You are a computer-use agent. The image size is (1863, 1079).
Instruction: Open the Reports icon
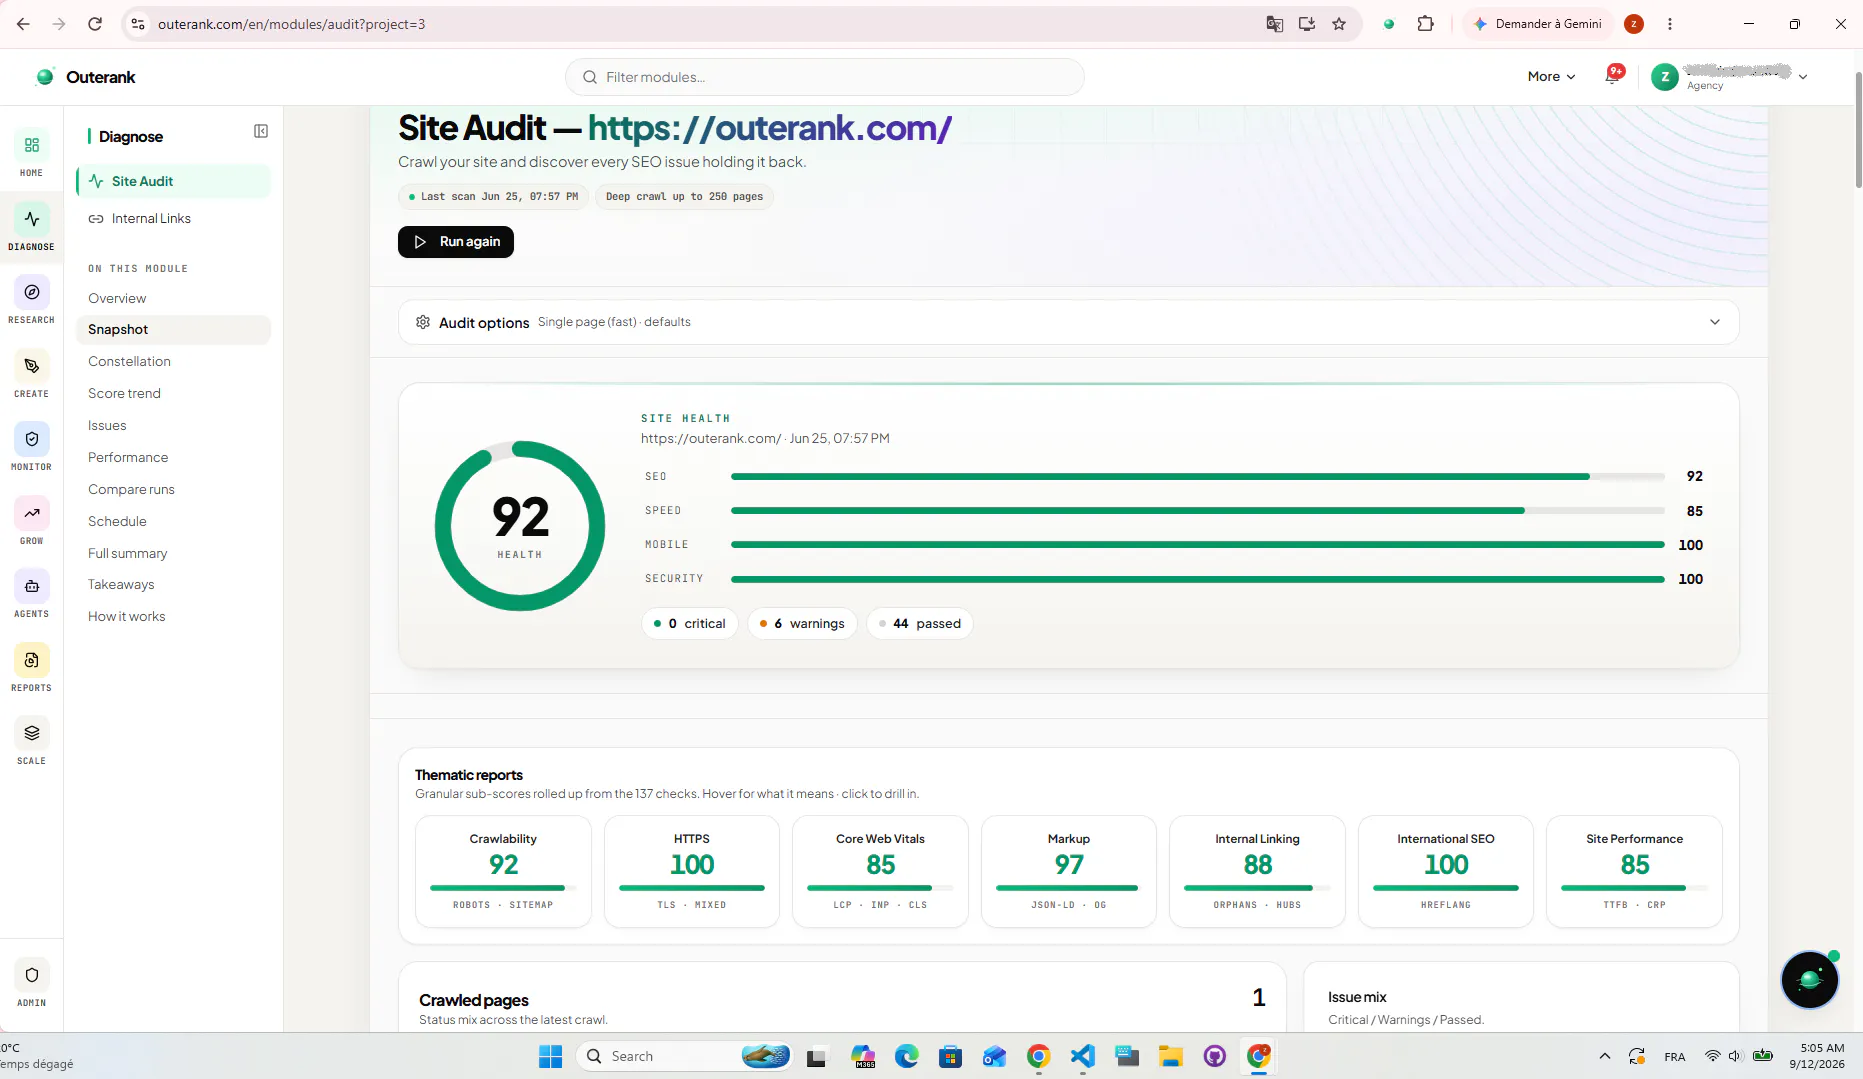click(x=31, y=661)
